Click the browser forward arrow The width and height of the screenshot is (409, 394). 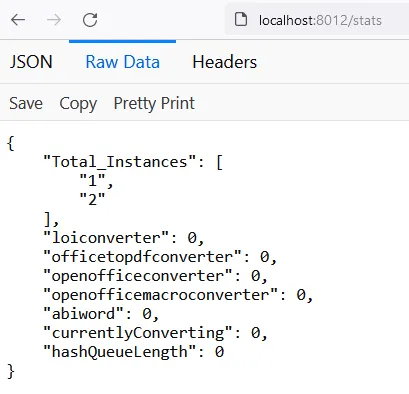pyautogui.click(x=54, y=20)
